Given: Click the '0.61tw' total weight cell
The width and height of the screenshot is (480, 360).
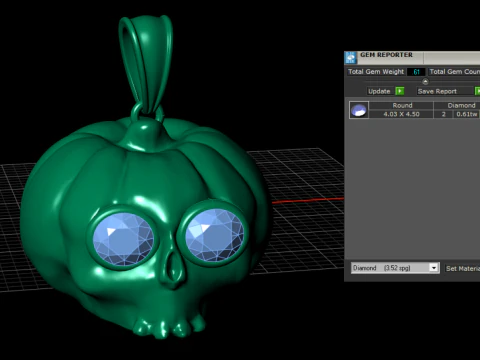Looking at the screenshot, I should pos(466,114).
